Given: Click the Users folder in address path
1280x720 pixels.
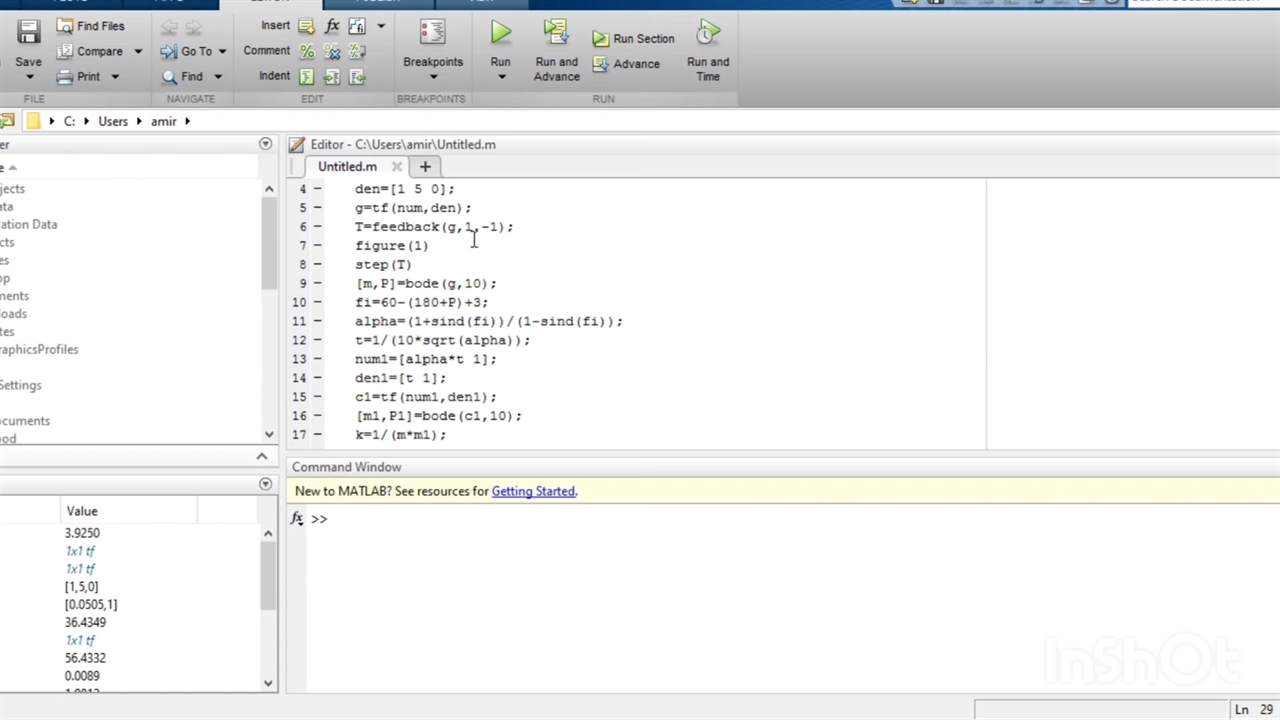Looking at the screenshot, I should coord(113,121).
